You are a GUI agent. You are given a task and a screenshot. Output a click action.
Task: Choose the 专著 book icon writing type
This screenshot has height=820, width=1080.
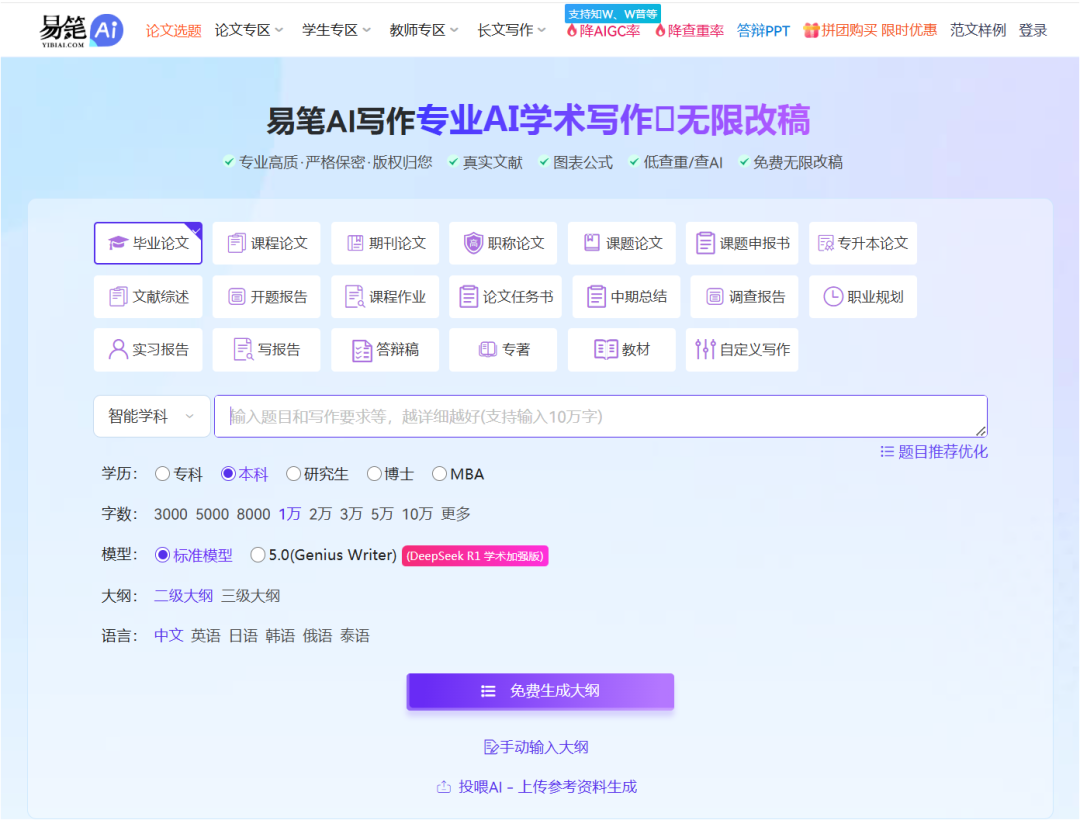(x=502, y=349)
